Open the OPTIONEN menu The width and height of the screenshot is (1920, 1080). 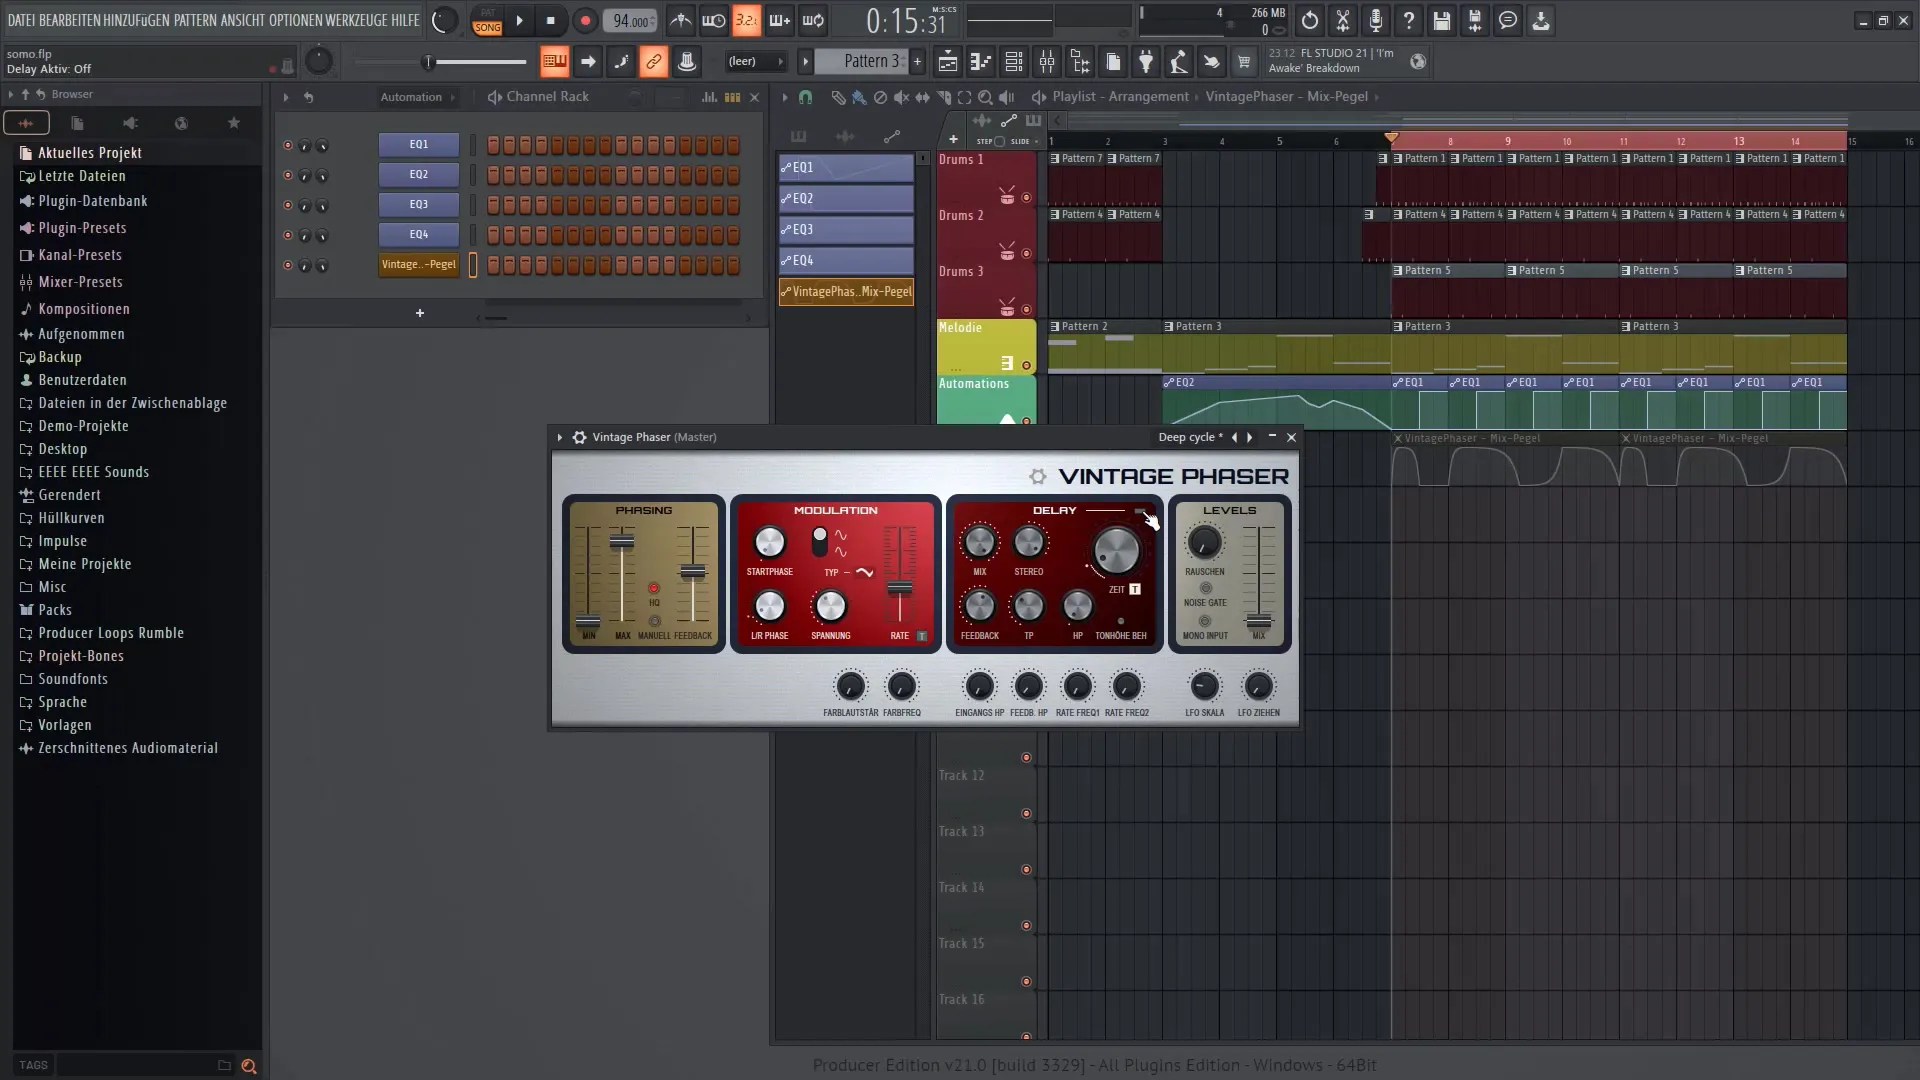click(x=294, y=20)
